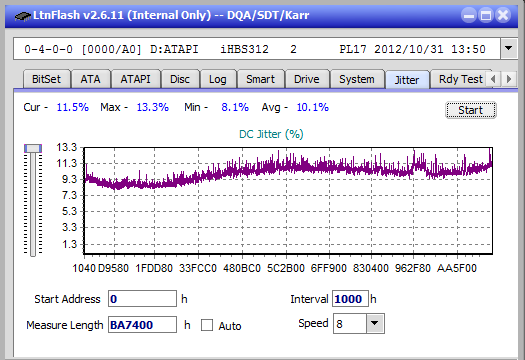This screenshot has height=360, width=525.
Task: Open the System tab
Action: (357, 79)
